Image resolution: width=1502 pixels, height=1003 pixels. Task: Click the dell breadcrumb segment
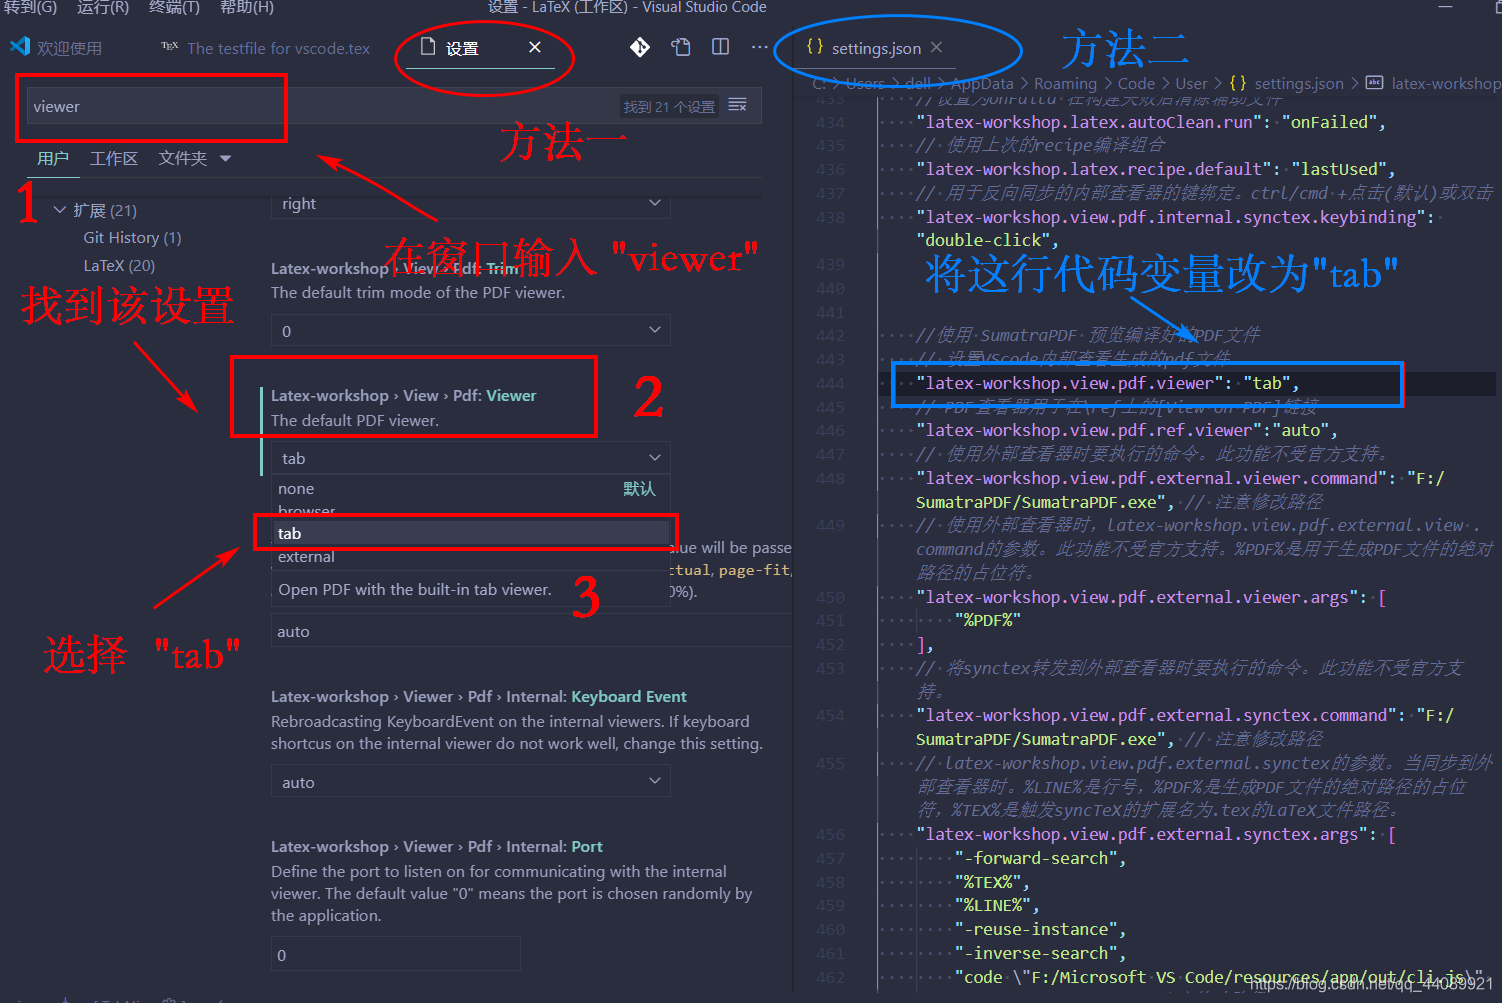coord(918,83)
